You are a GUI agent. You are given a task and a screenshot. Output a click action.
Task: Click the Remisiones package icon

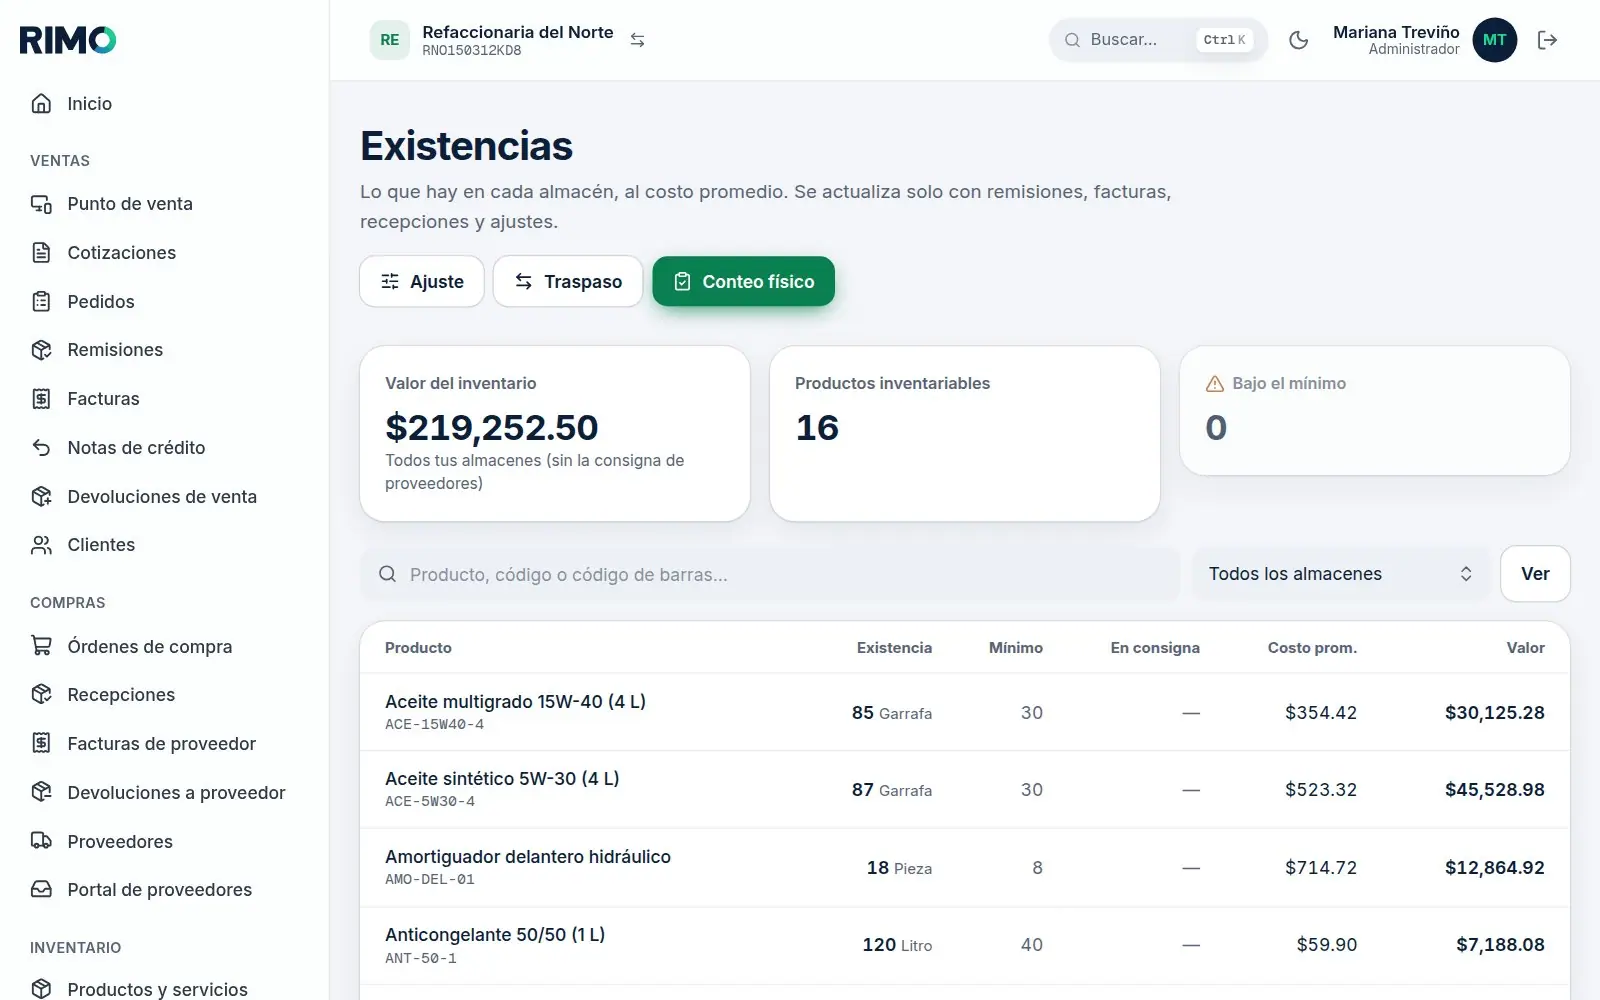click(41, 350)
